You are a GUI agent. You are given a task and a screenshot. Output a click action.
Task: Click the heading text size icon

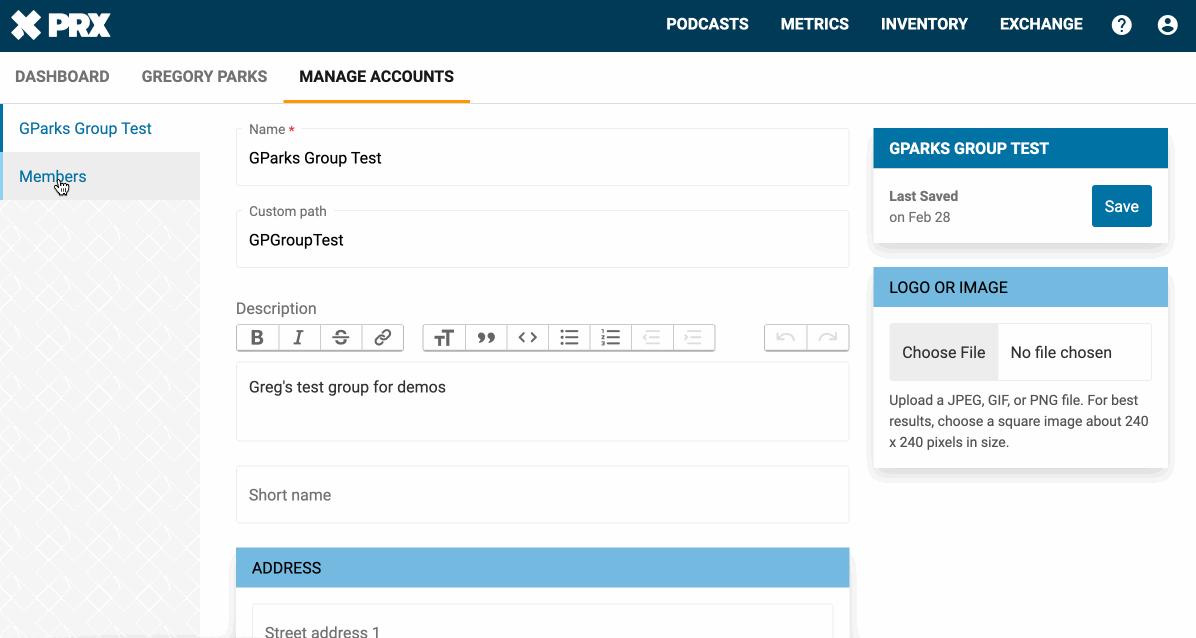pos(444,338)
